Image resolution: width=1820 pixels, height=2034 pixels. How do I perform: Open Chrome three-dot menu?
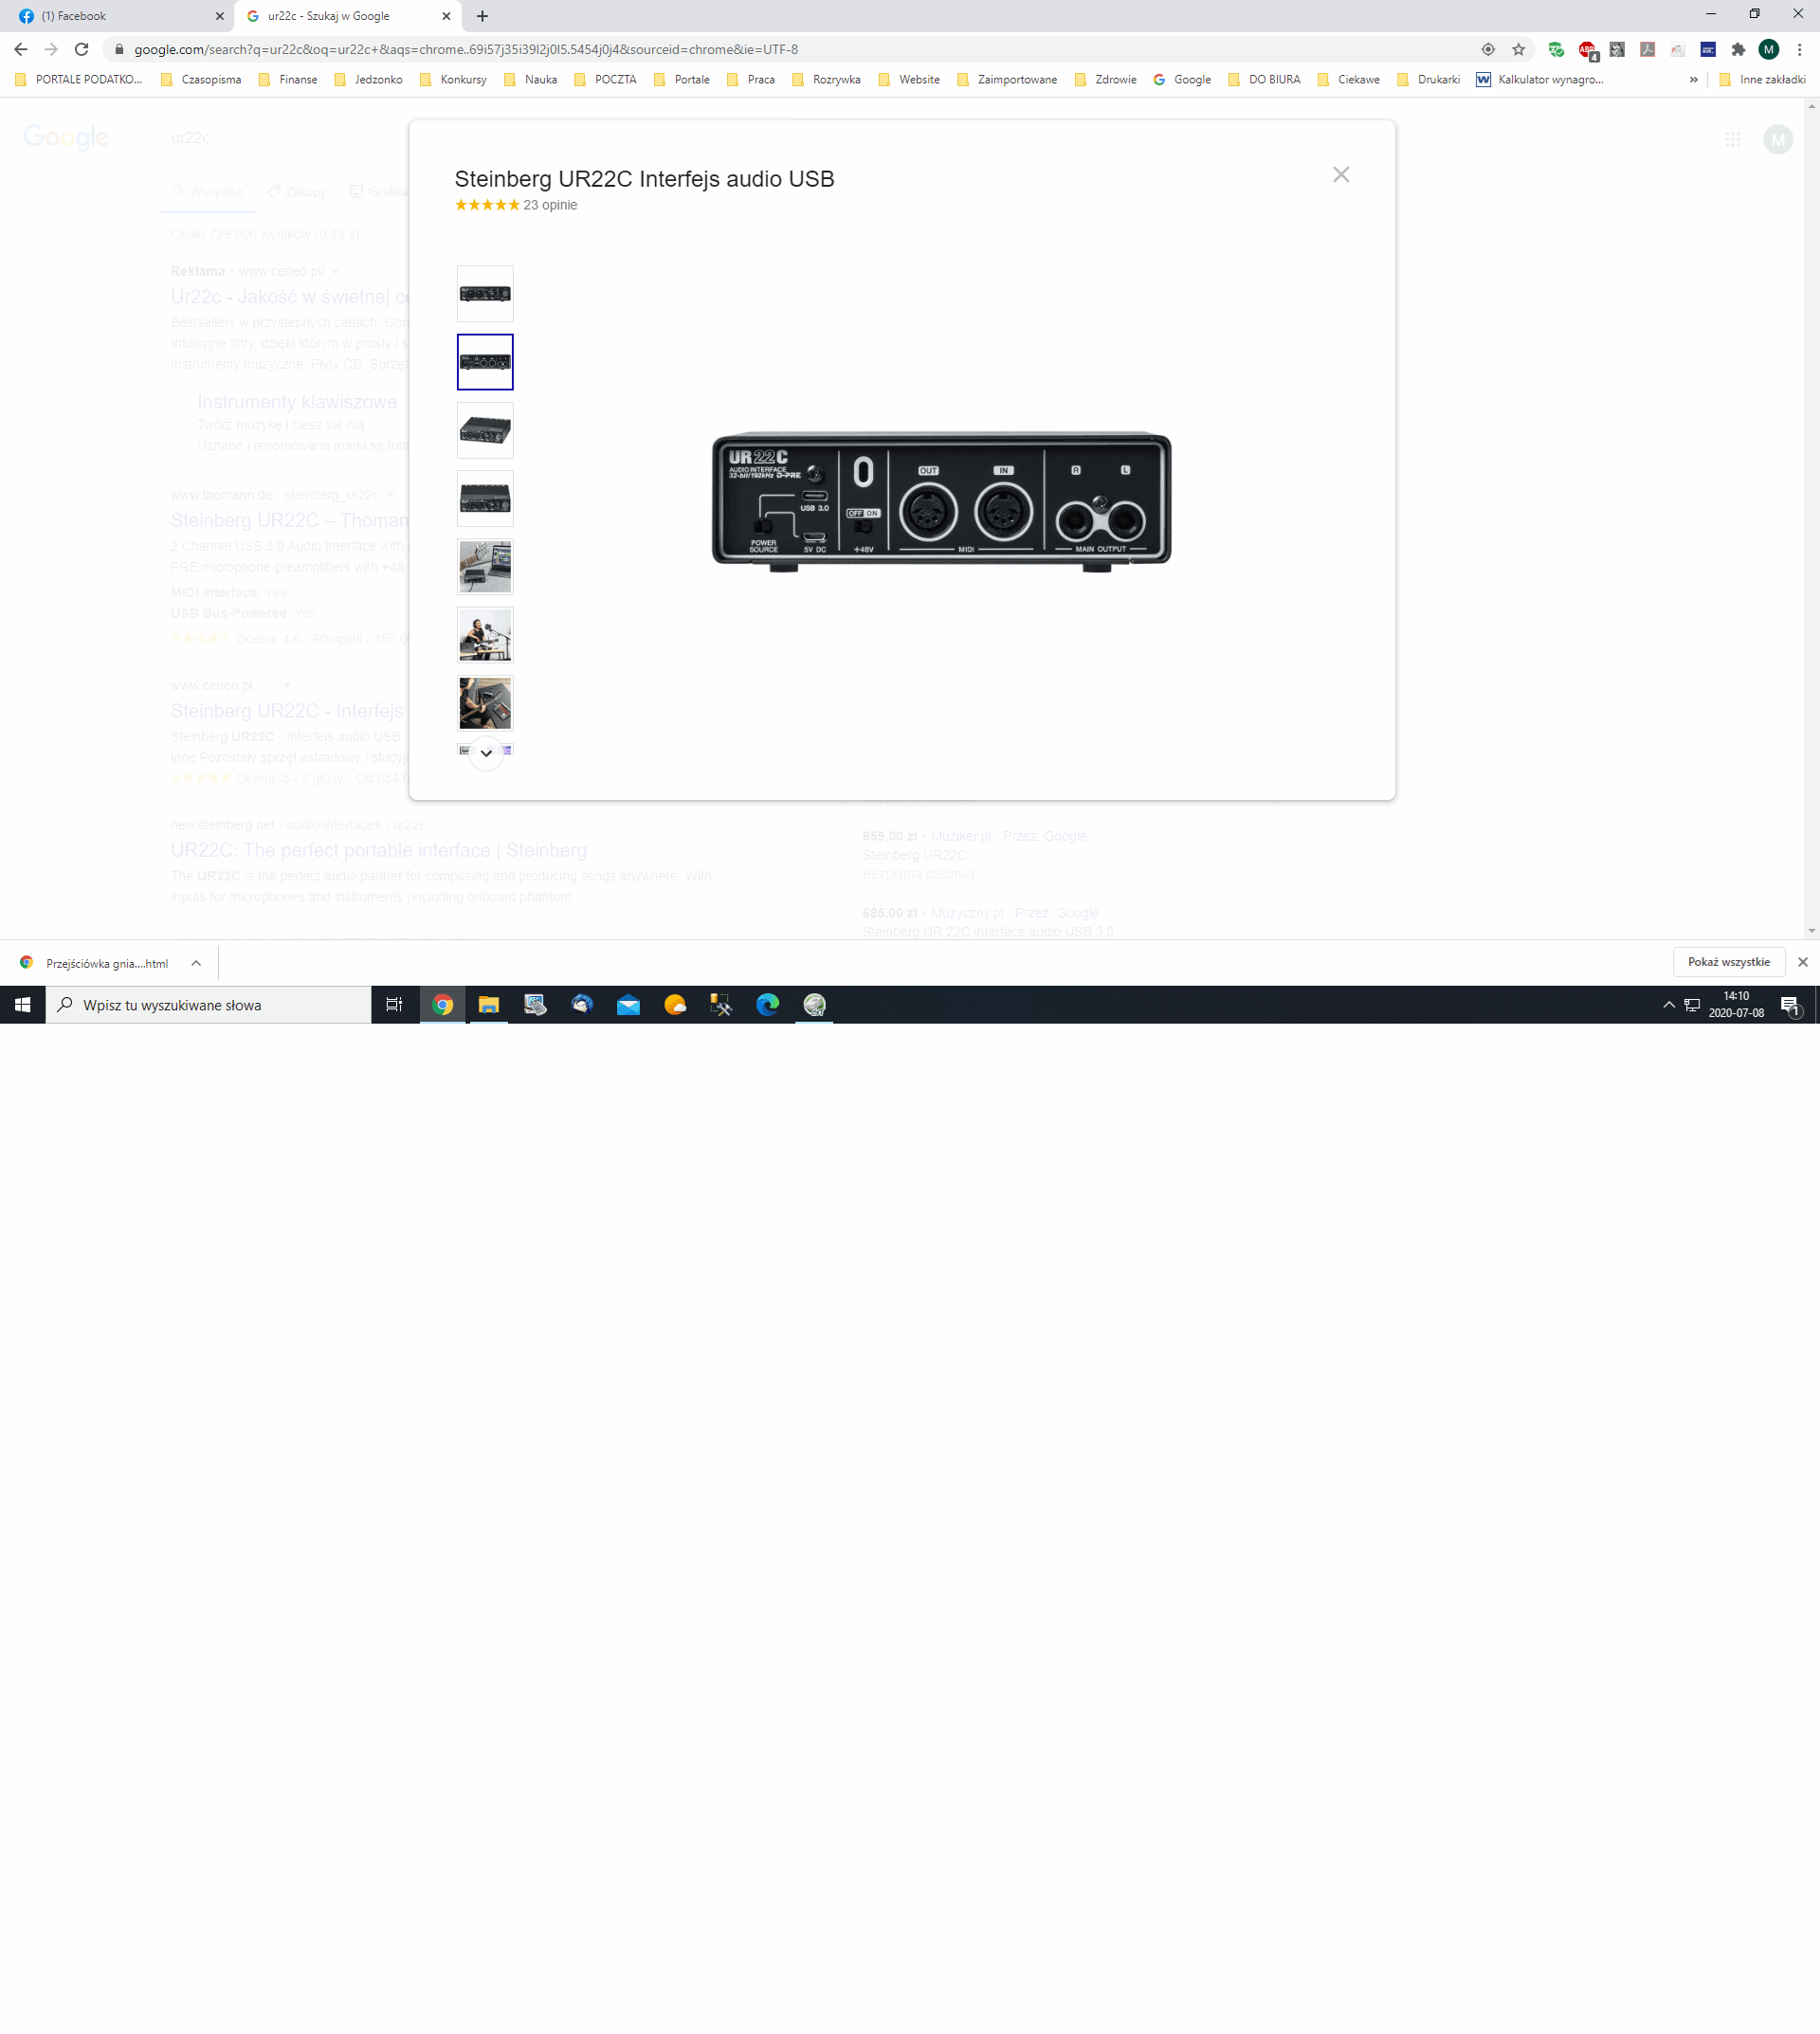1799,49
